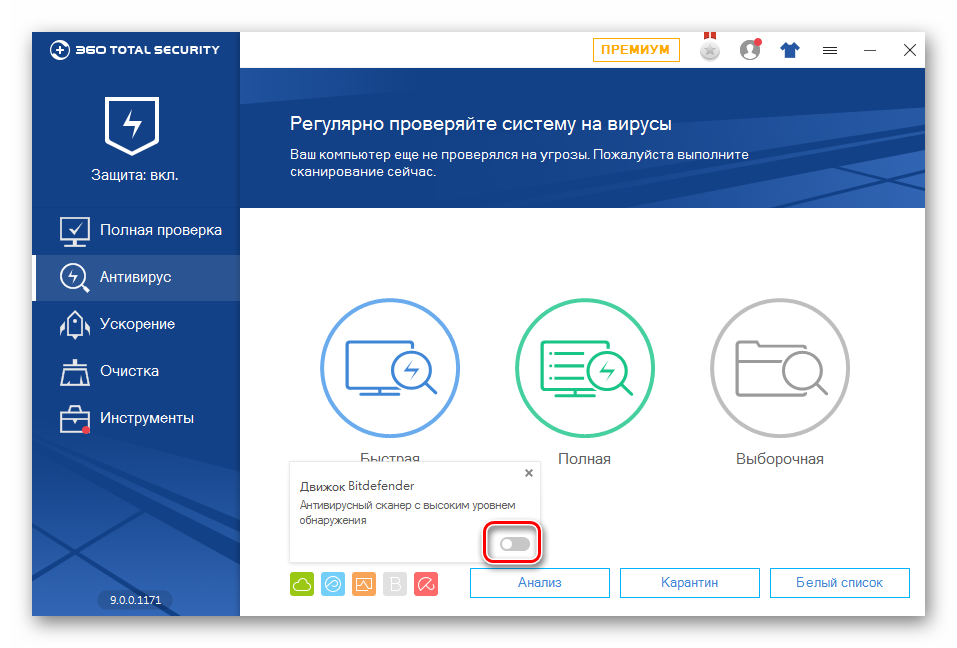Open the Белый список whitelist

(x=839, y=583)
